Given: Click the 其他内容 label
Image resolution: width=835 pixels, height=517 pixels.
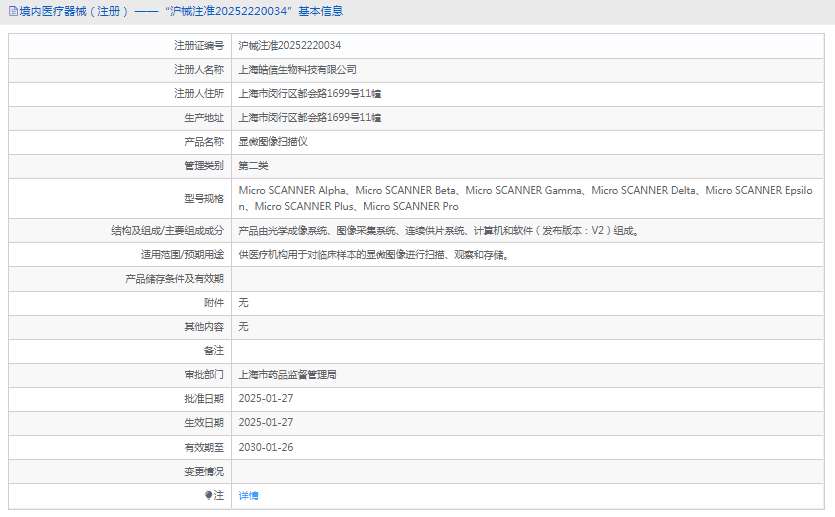Looking at the screenshot, I should (204, 327).
